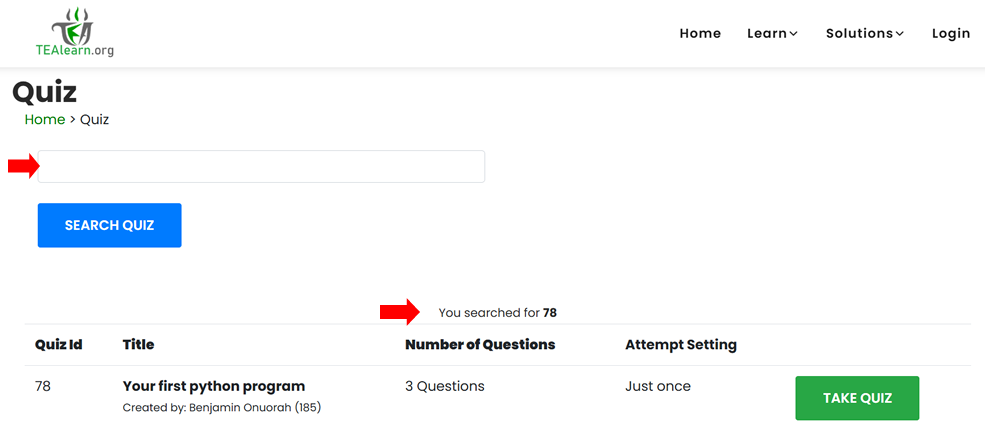The width and height of the screenshot is (985, 428).
Task: Open the Login page from the navbar
Action: point(950,33)
